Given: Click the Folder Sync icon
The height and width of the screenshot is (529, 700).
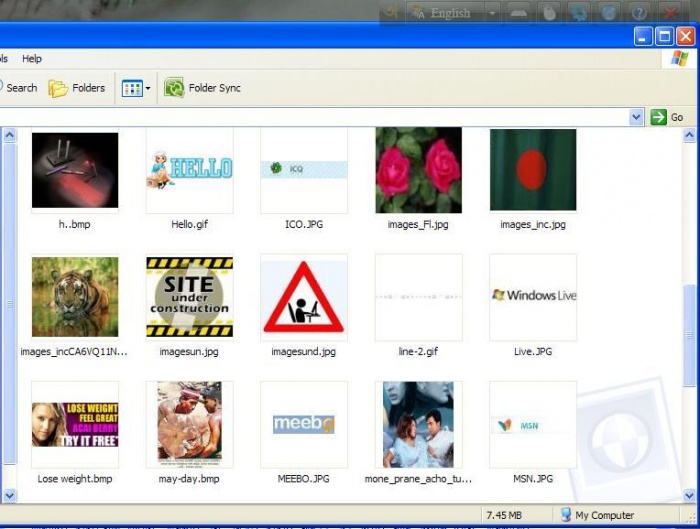Looking at the screenshot, I should coord(174,87).
